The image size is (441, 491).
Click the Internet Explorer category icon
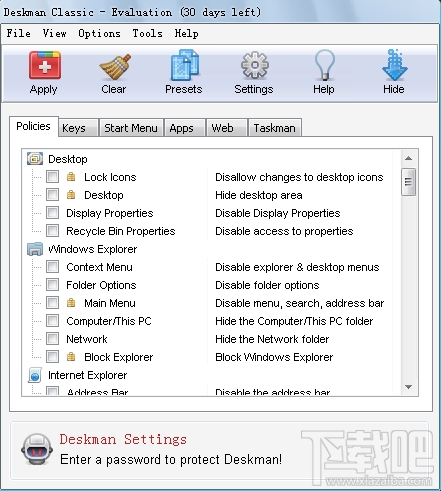[x=35, y=375]
